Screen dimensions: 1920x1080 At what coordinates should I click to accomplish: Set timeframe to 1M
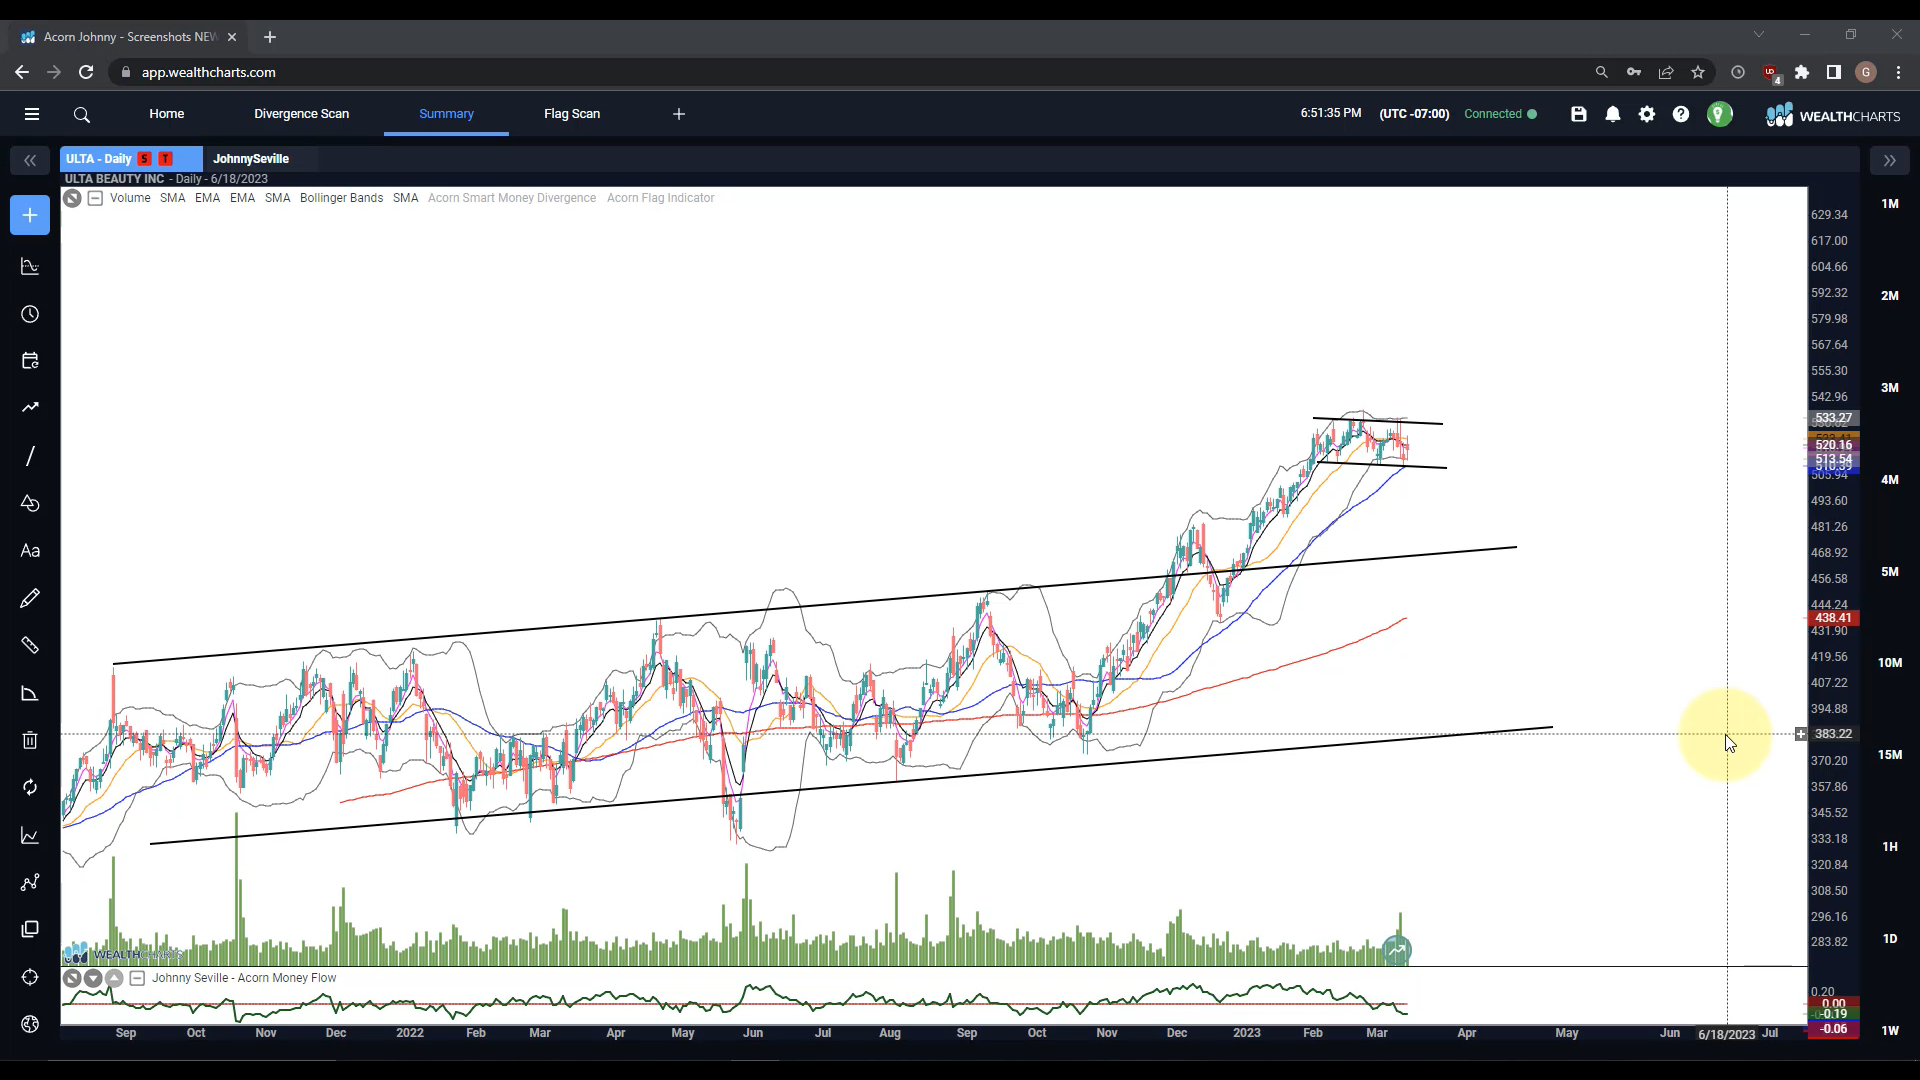point(1890,204)
